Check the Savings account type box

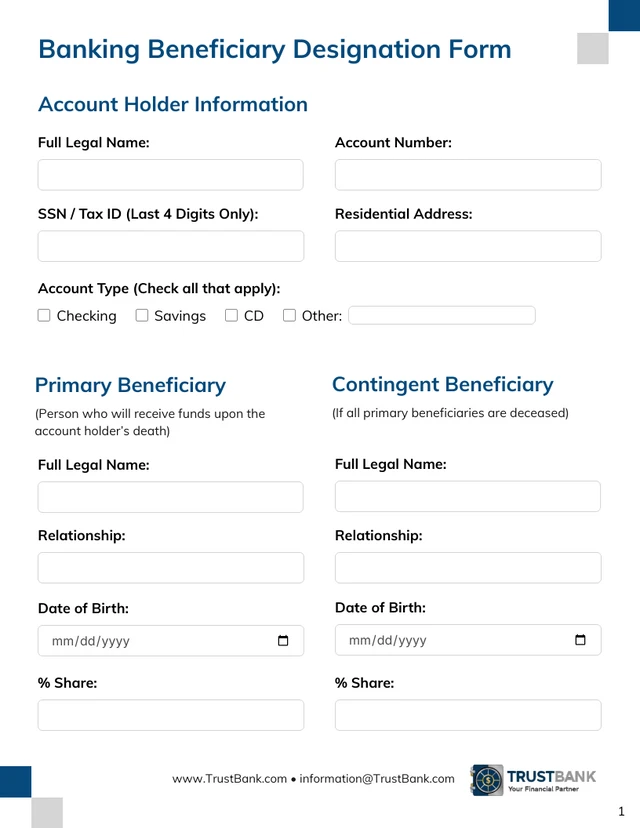coord(142,316)
